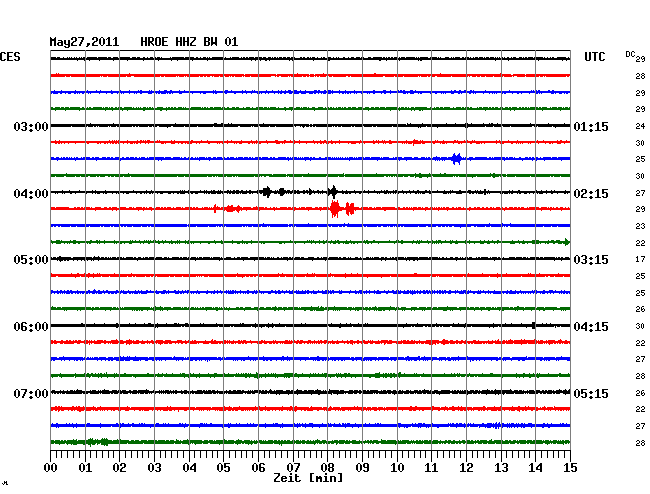The height and width of the screenshot is (494, 650).
Task: Click the black spike near minute 14 on 06:00 trace
Action: [534, 326]
